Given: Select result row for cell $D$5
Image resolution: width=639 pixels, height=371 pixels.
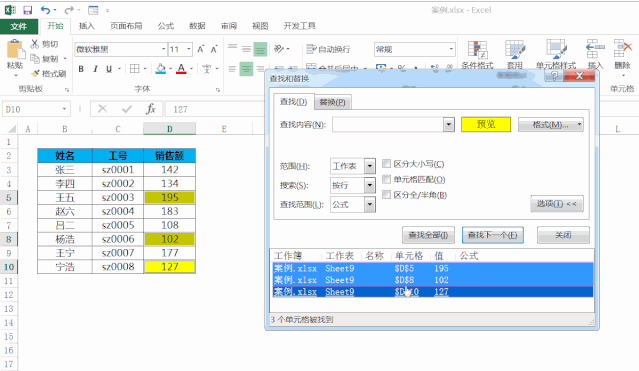Looking at the screenshot, I should click(x=433, y=268).
